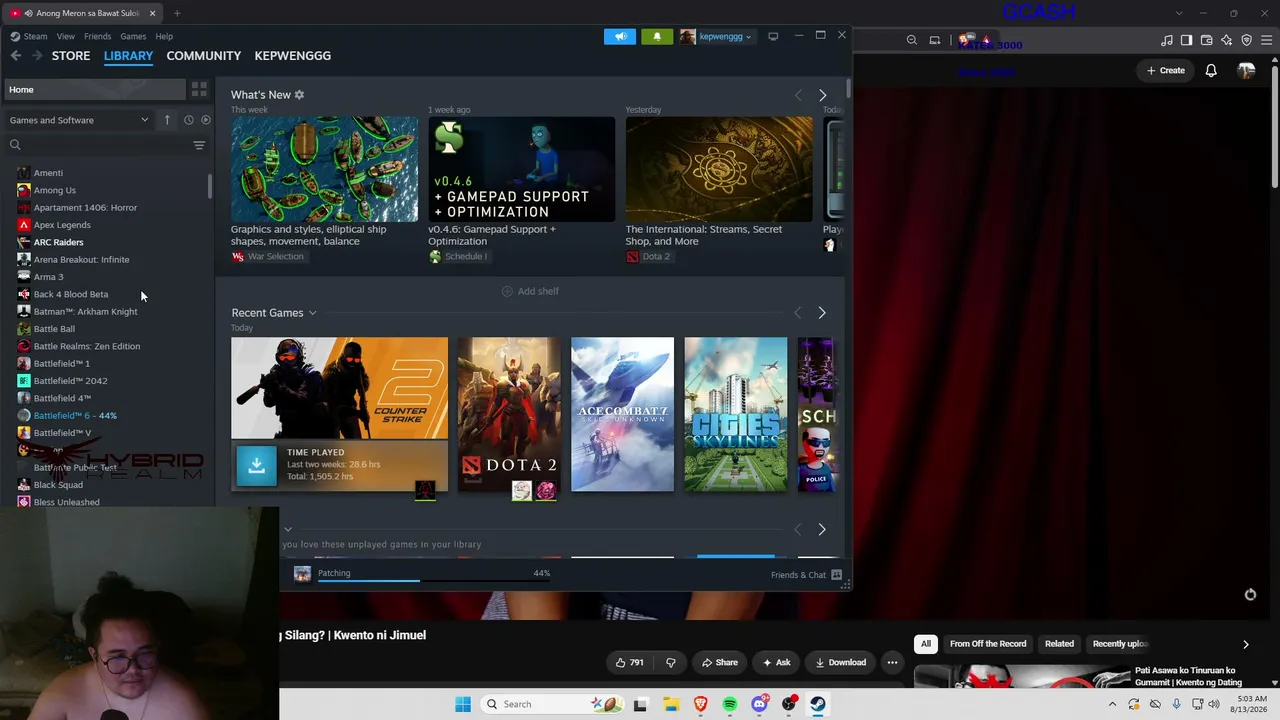Expand Recent Games shelf dropdown
This screenshot has width=1280, height=720.
[312, 313]
